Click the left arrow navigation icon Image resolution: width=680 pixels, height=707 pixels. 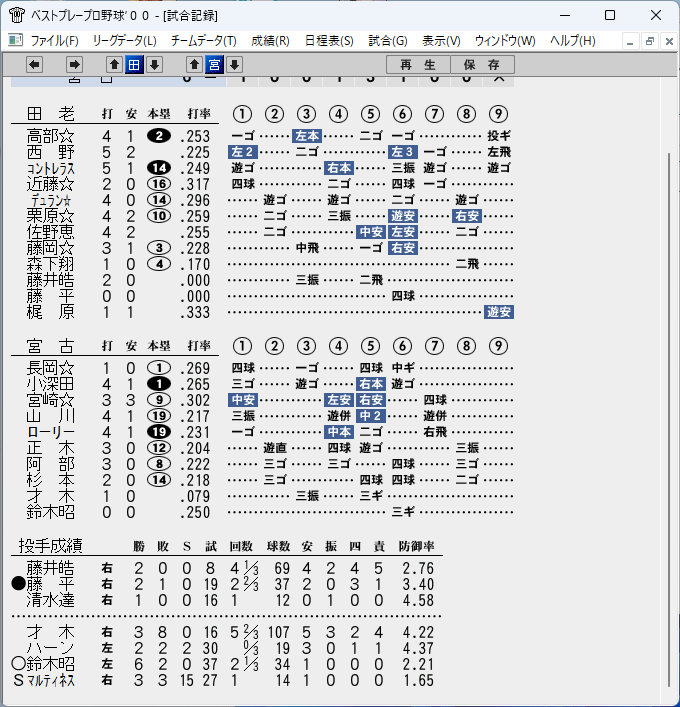pos(35,65)
